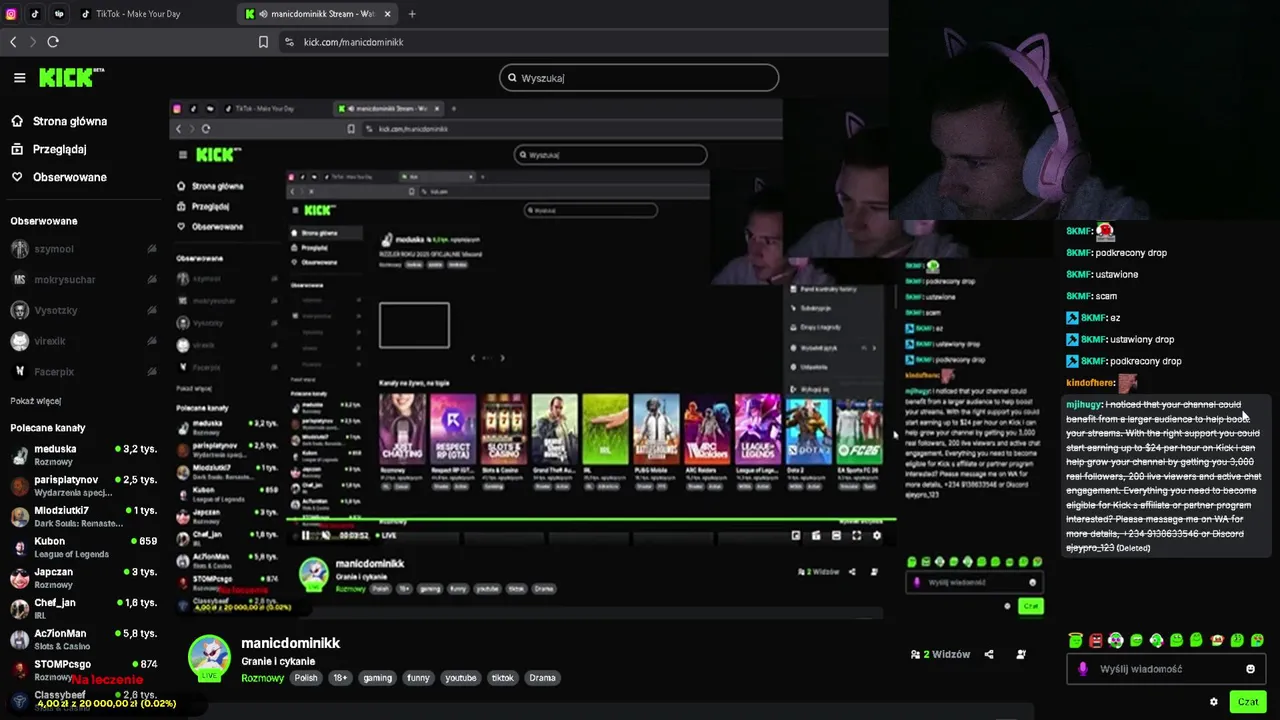Screen dimensions: 1280x720
Task: Click offline icon beside szymool
Action: [152, 249]
